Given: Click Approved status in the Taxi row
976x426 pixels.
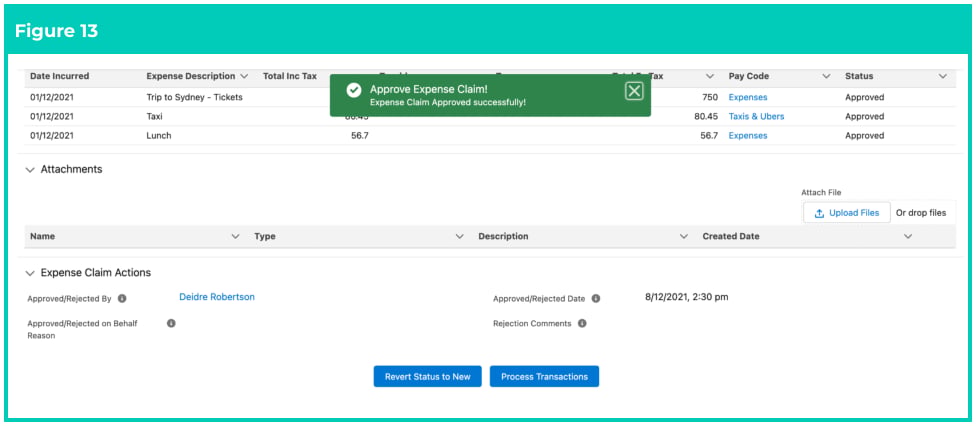Looking at the screenshot, I should 865,116.
